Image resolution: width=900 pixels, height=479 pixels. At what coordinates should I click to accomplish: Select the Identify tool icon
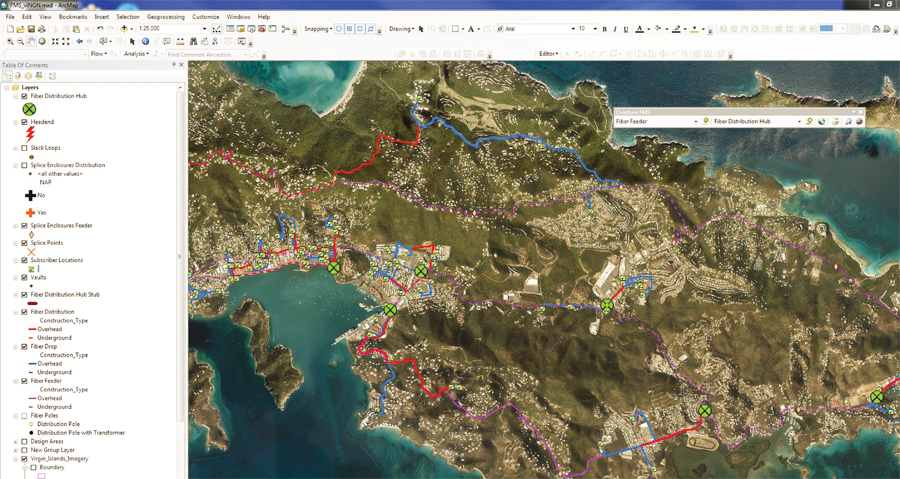(x=146, y=42)
